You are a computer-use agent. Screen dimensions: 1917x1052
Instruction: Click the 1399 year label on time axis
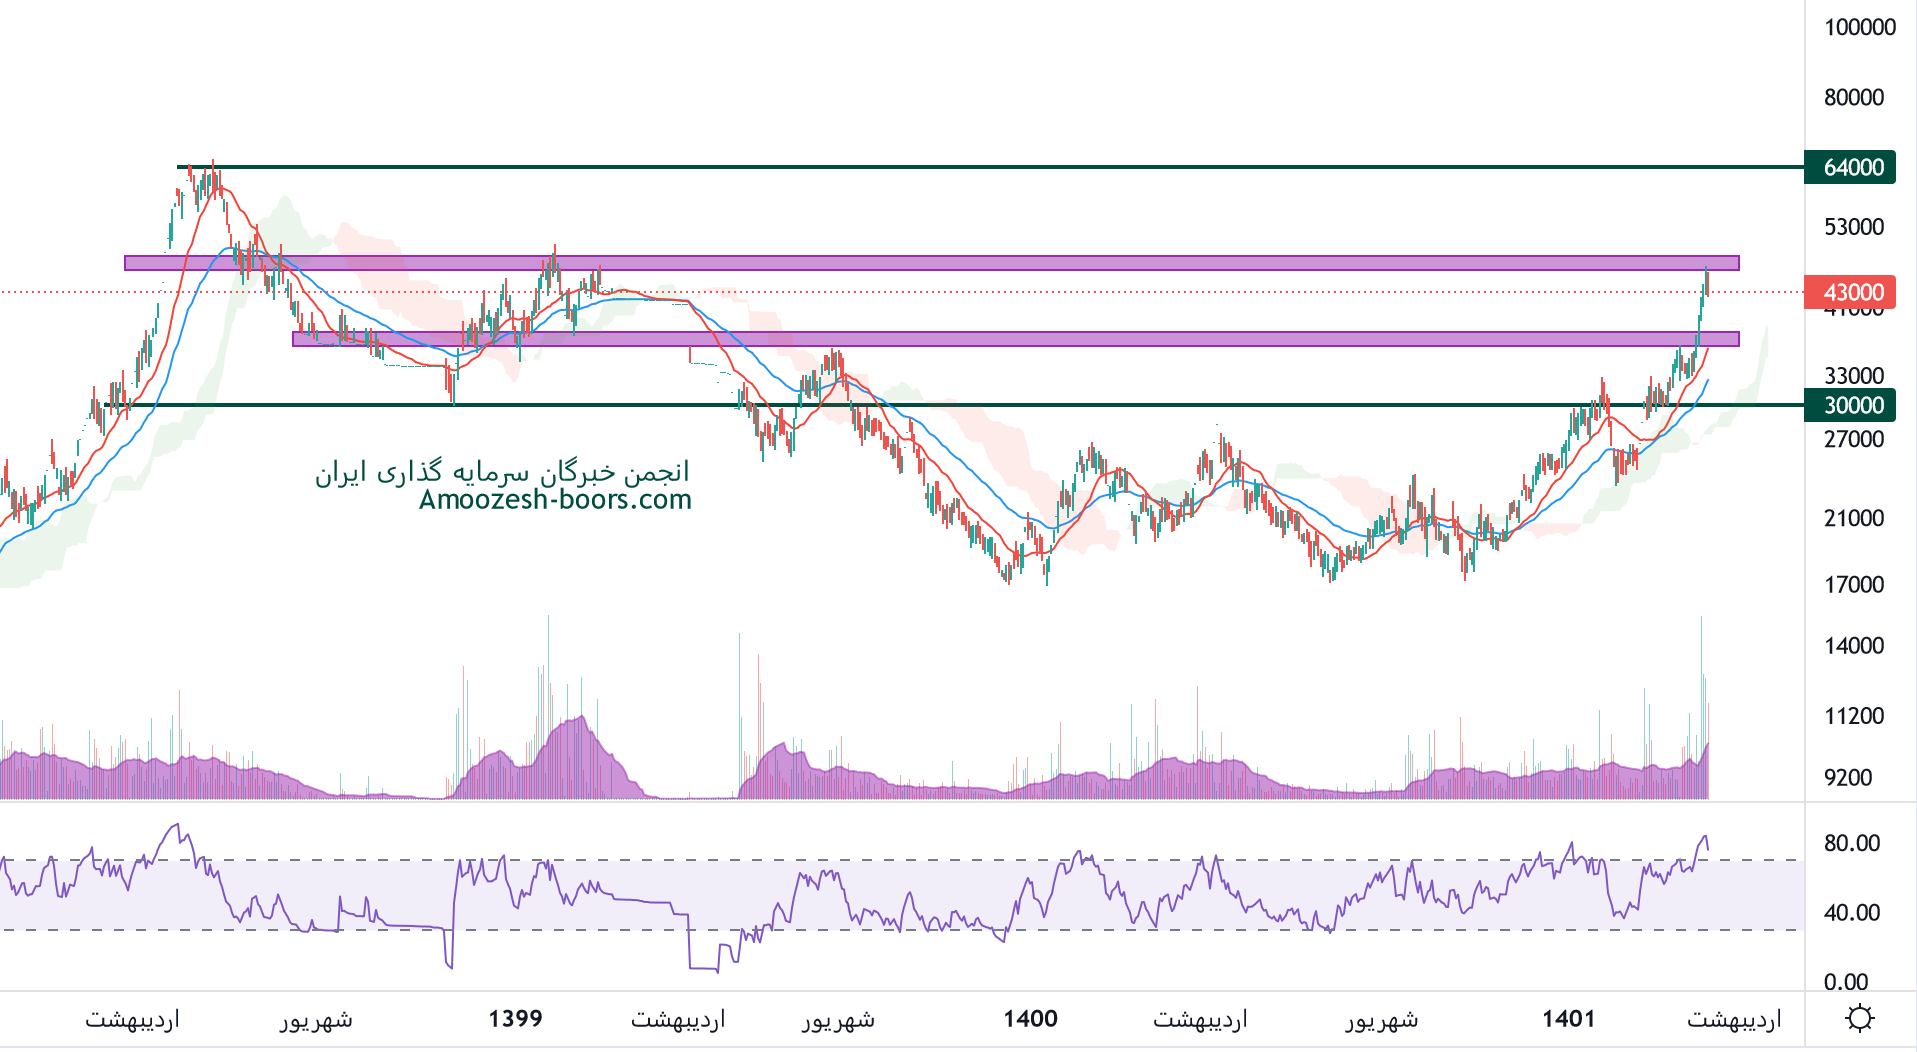(515, 1018)
